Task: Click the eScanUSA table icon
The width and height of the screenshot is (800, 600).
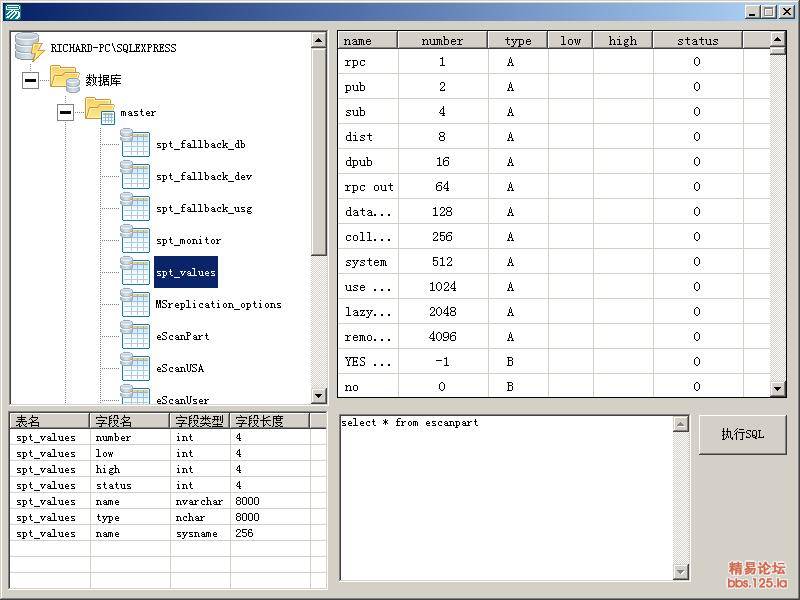Action: pyautogui.click(x=135, y=368)
